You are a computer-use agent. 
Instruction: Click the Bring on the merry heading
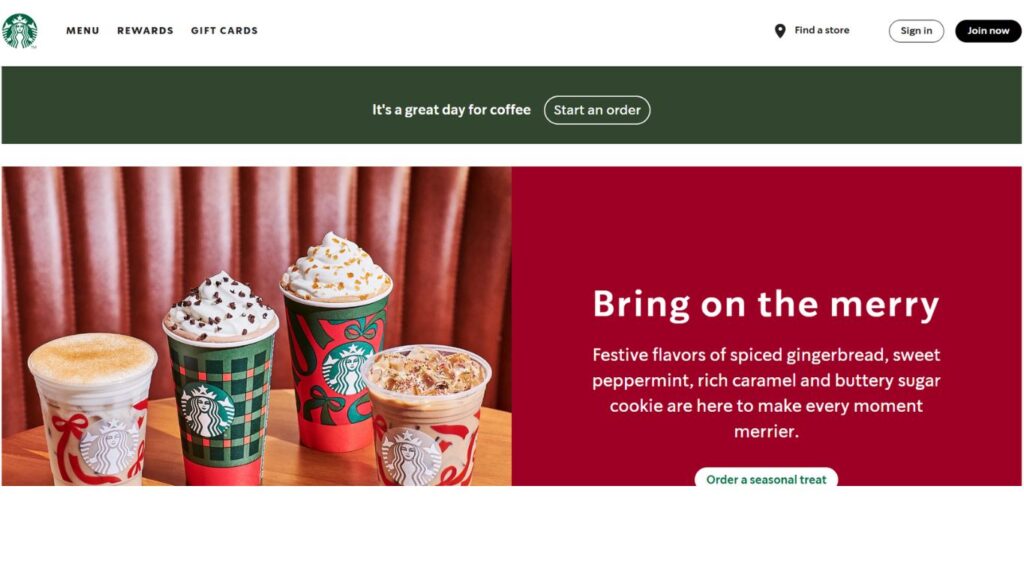766,304
